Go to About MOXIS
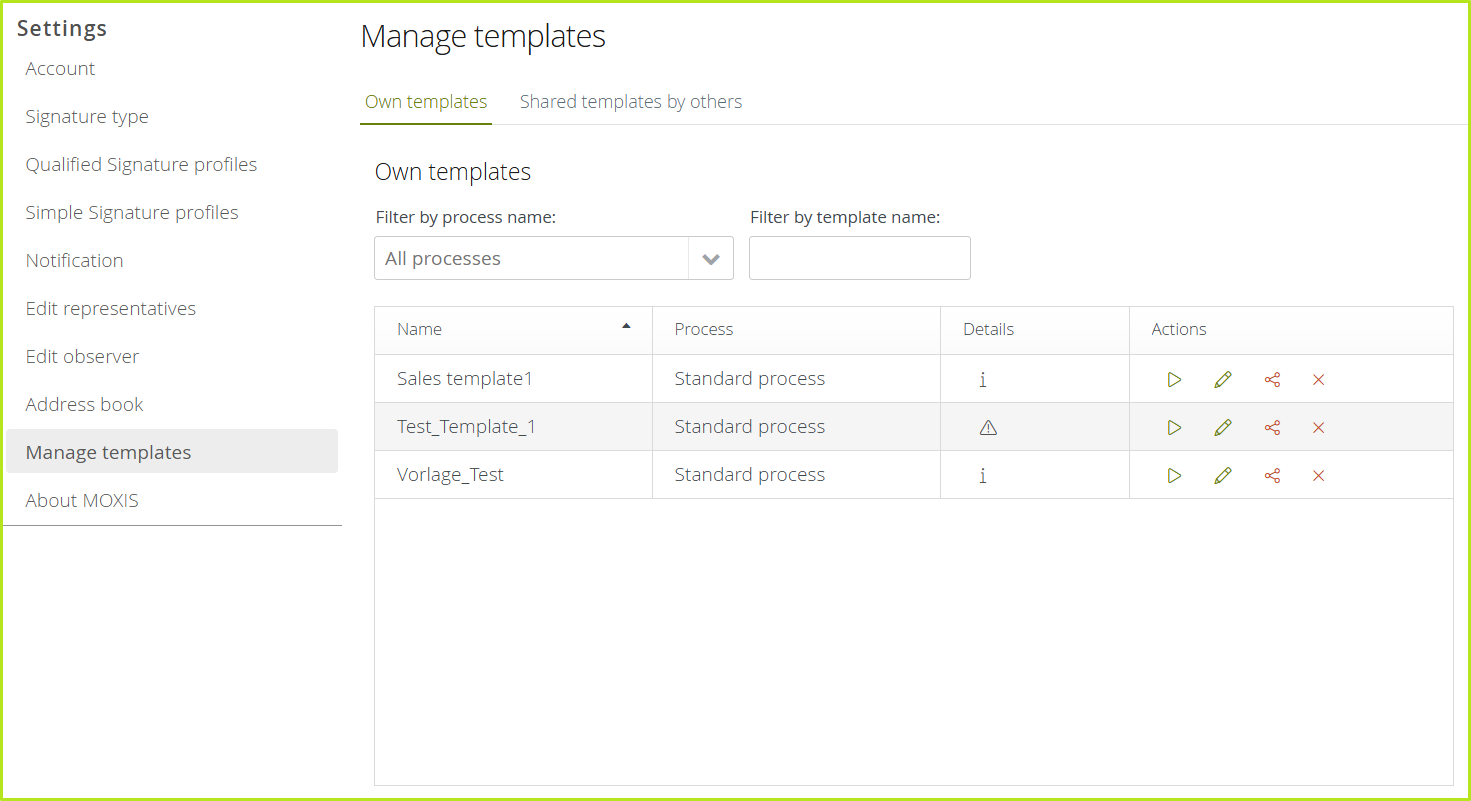This screenshot has width=1471, height=801. point(82,500)
